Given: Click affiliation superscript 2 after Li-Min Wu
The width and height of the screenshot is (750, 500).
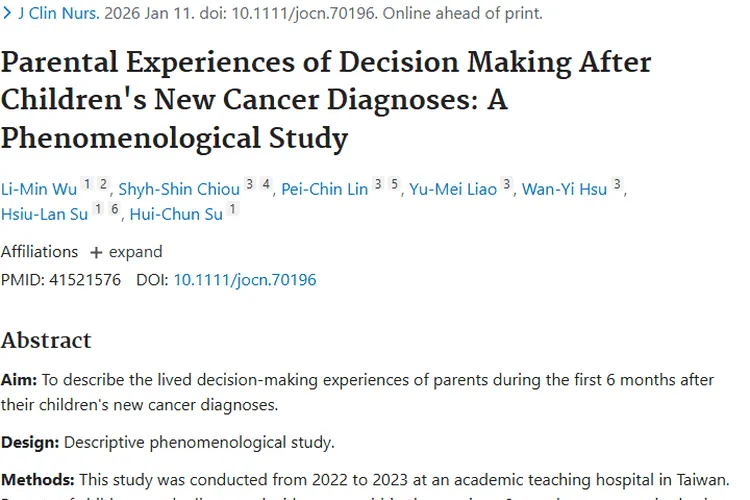Looking at the screenshot, I should 103,184.
